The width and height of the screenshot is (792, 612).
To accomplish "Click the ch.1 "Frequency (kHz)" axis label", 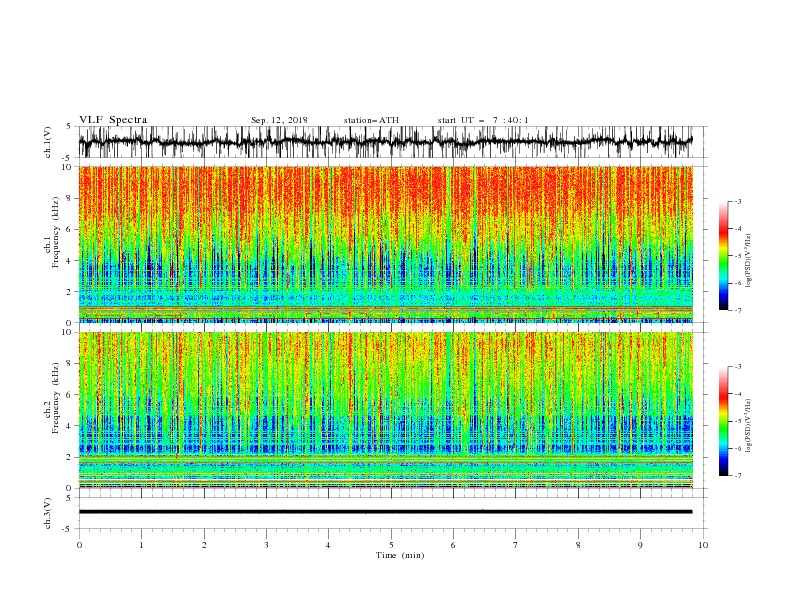I will point(56,232).
